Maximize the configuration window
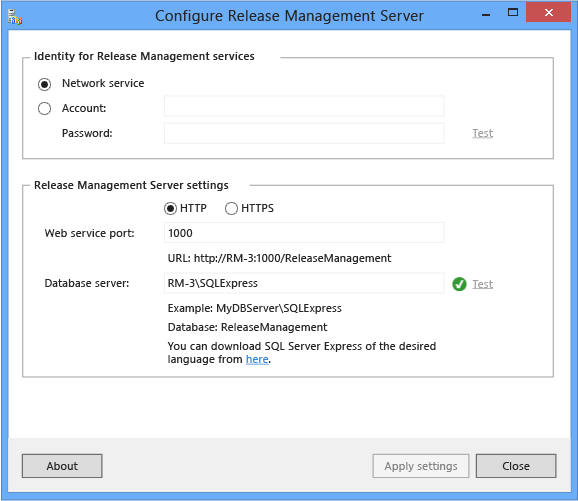This screenshot has height=501, width=578. [513, 13]
